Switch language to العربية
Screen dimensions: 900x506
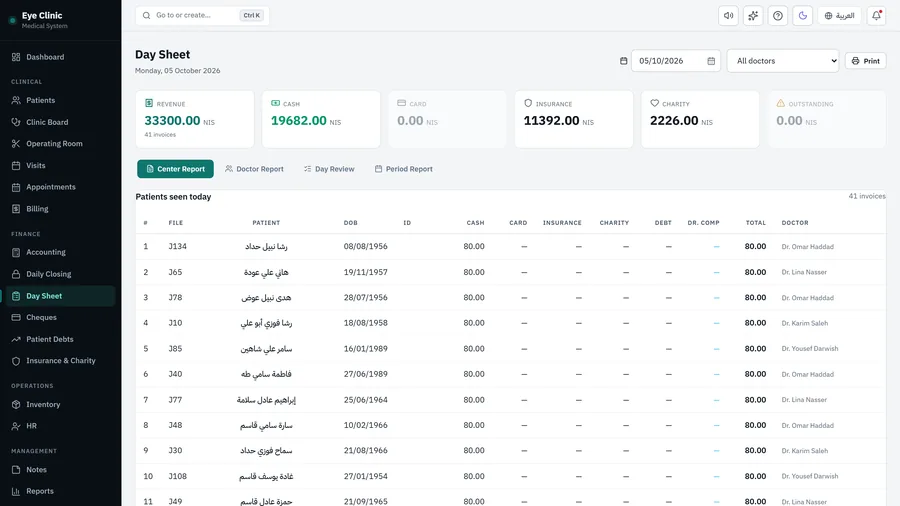coord(839,15)
